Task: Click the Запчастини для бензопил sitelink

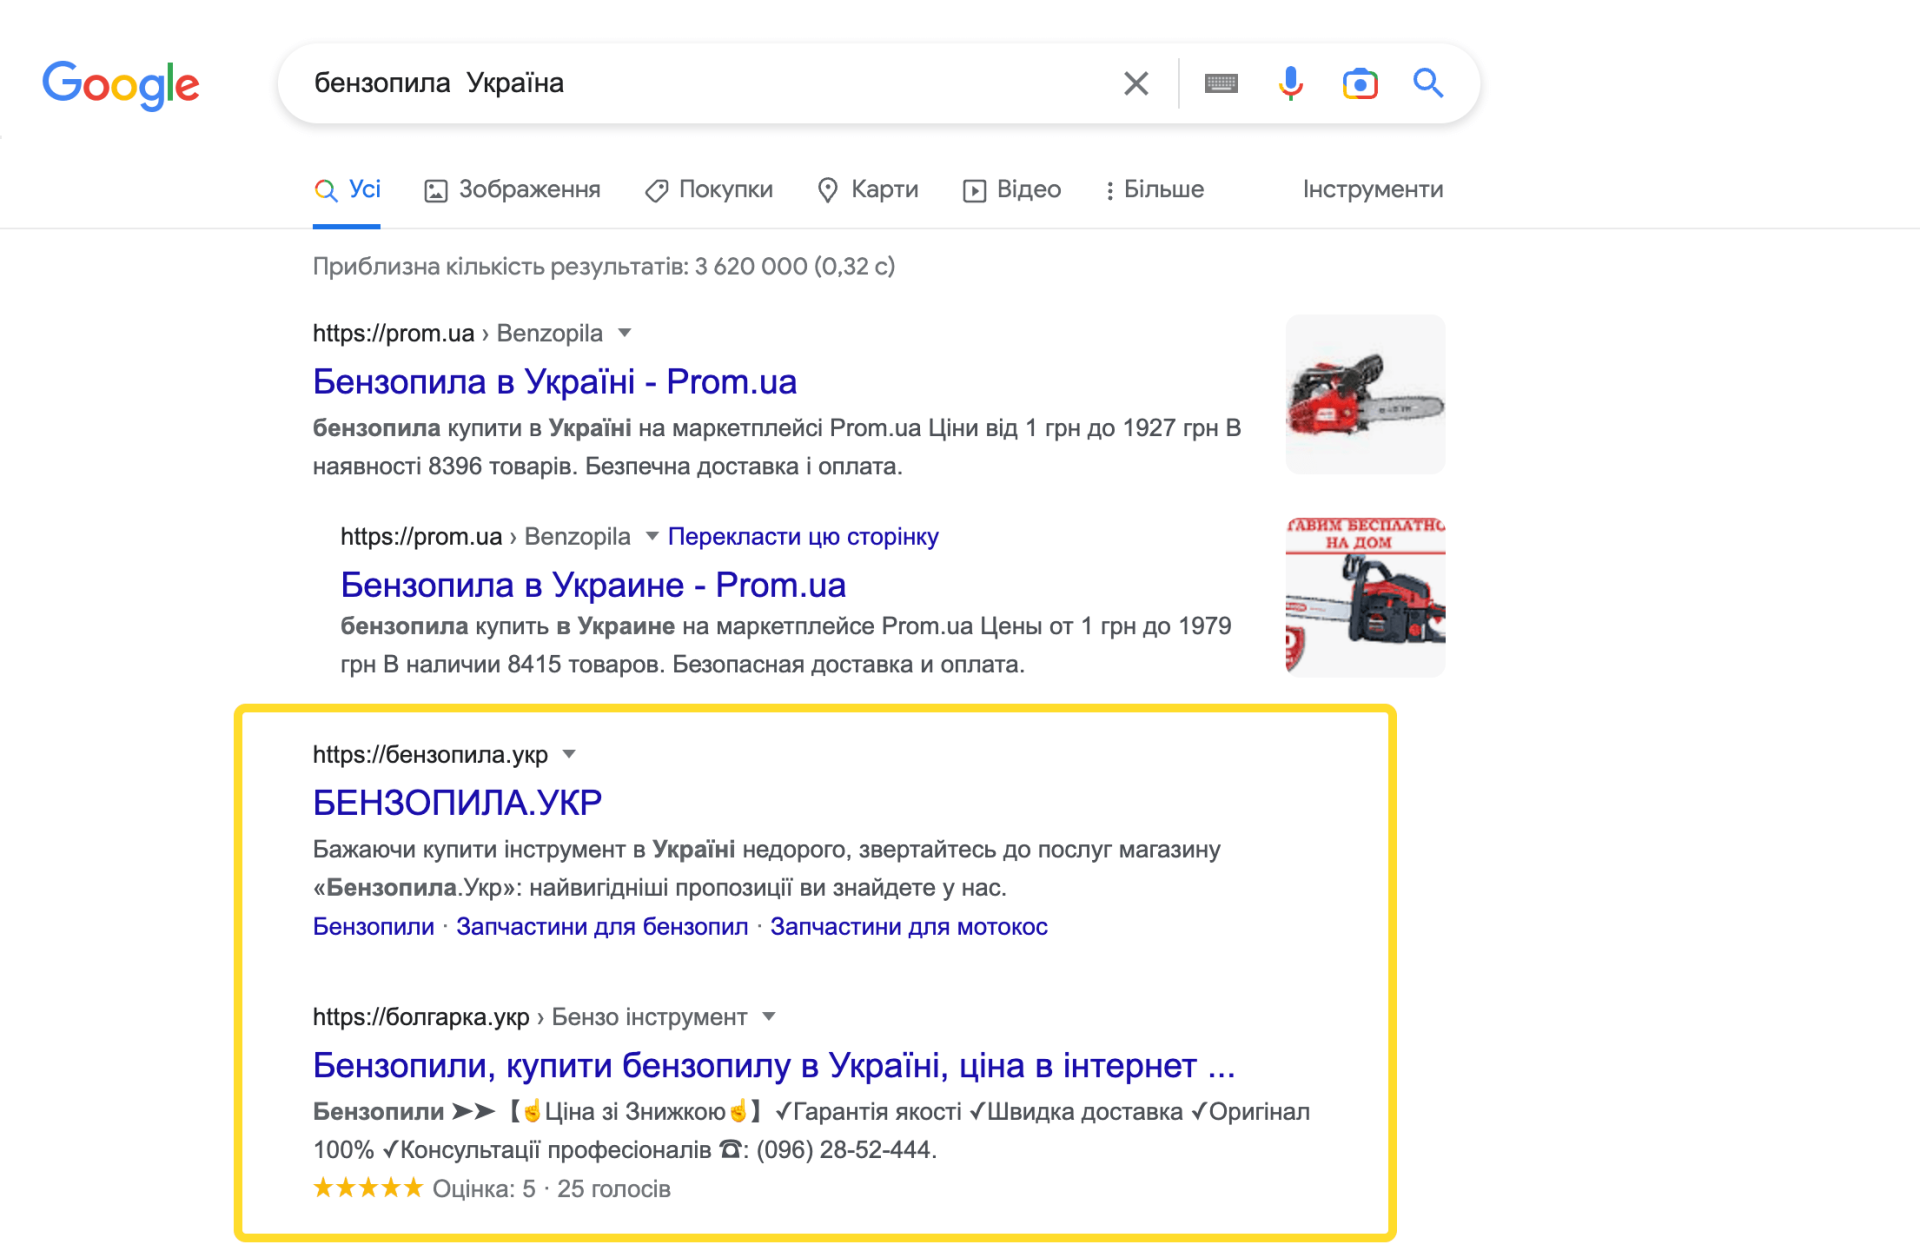Action: [602, 926]
